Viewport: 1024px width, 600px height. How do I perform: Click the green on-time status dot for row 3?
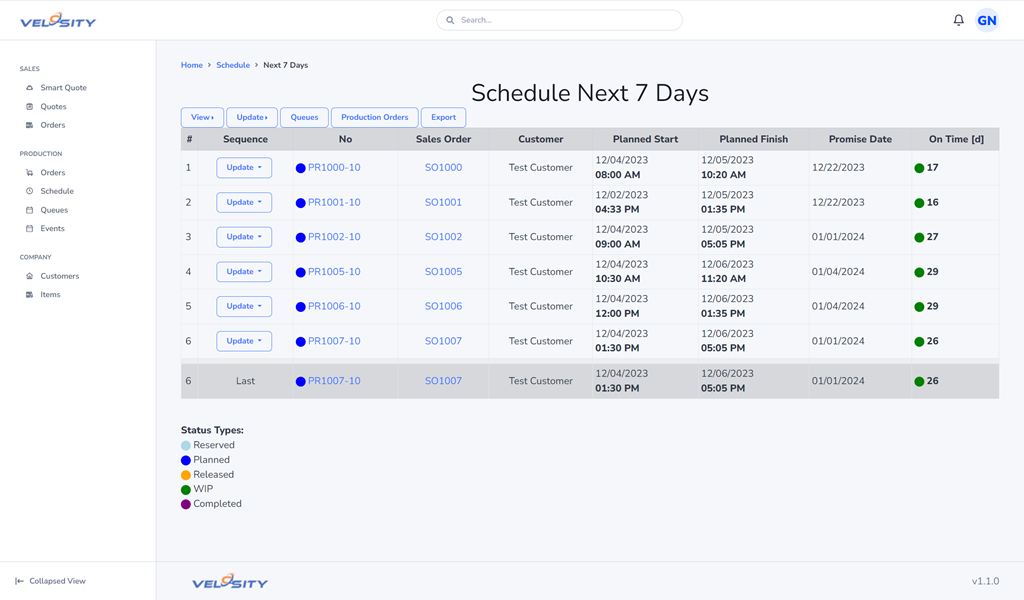click(x=919, y=238)
